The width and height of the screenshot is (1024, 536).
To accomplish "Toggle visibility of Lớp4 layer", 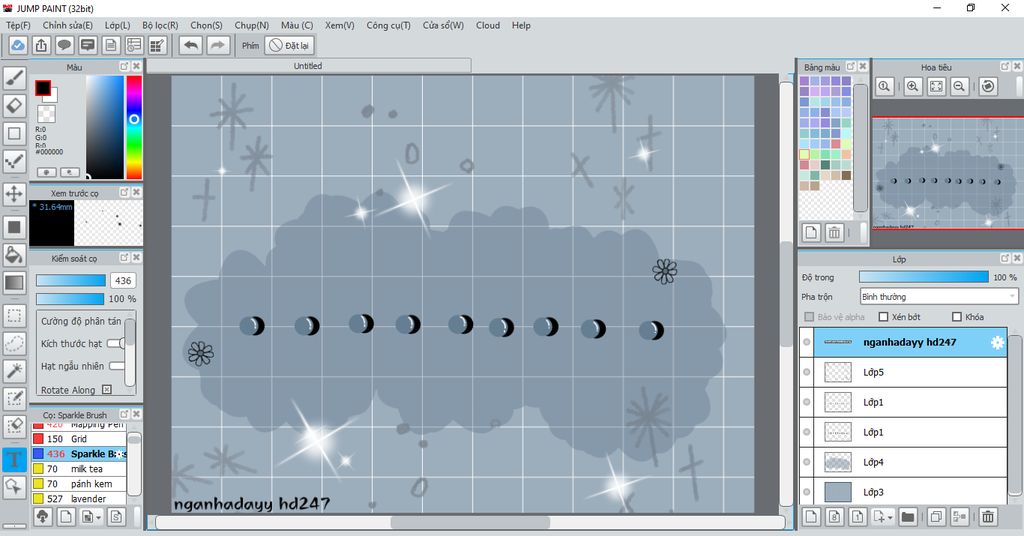I will point(807,462).
